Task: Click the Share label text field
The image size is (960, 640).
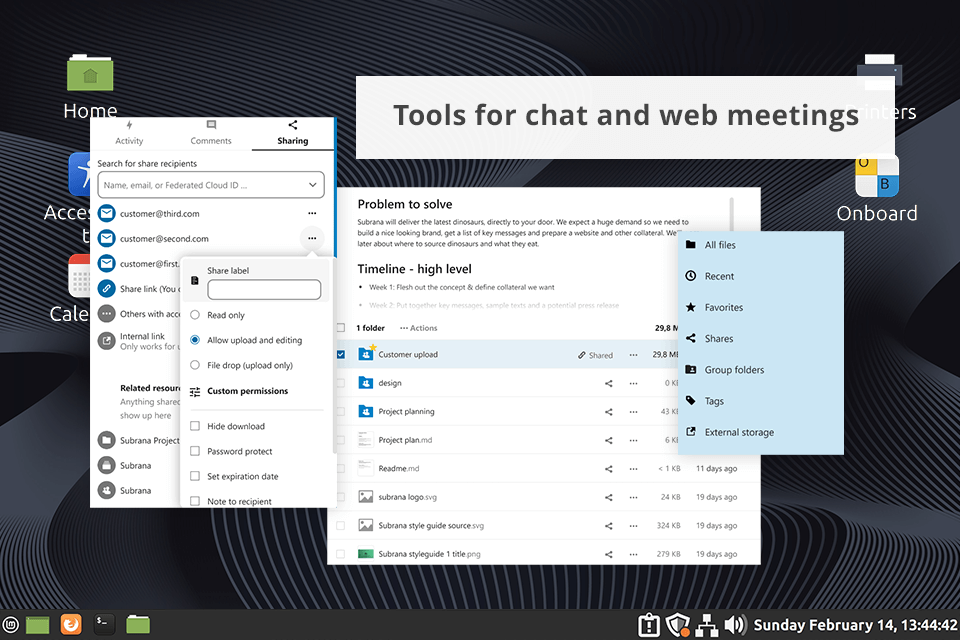Action: pos(264,290)
